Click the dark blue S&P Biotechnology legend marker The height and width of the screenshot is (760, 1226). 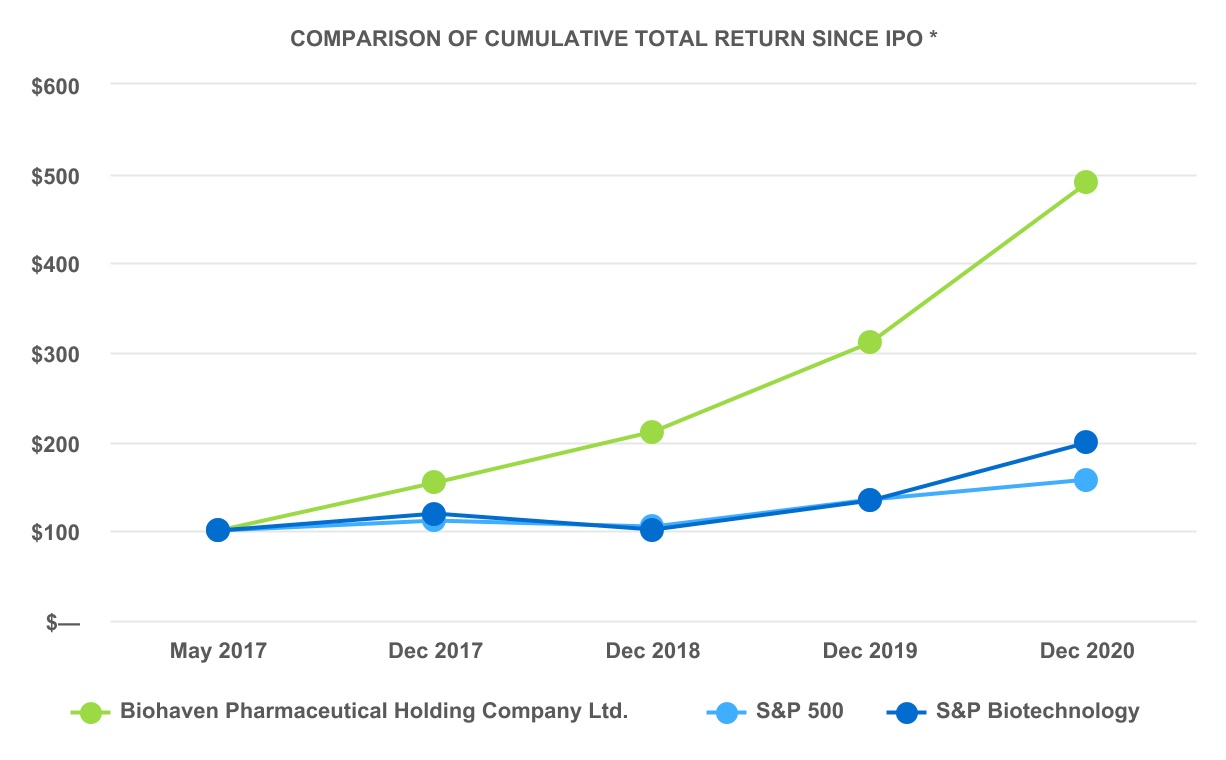tap(907, 713)
